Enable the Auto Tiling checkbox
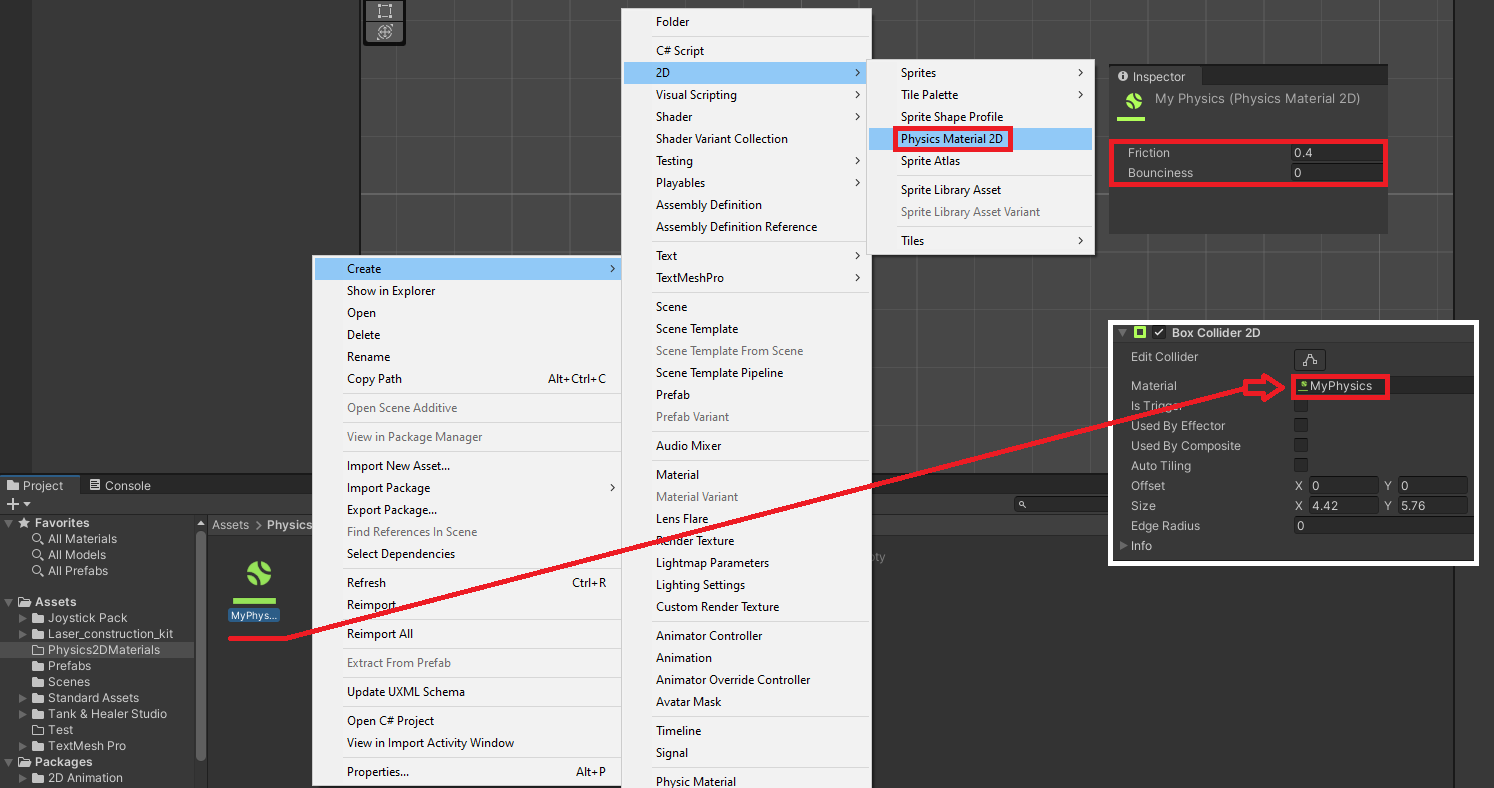This screenshot has height=788, width=1494. 1301,466
